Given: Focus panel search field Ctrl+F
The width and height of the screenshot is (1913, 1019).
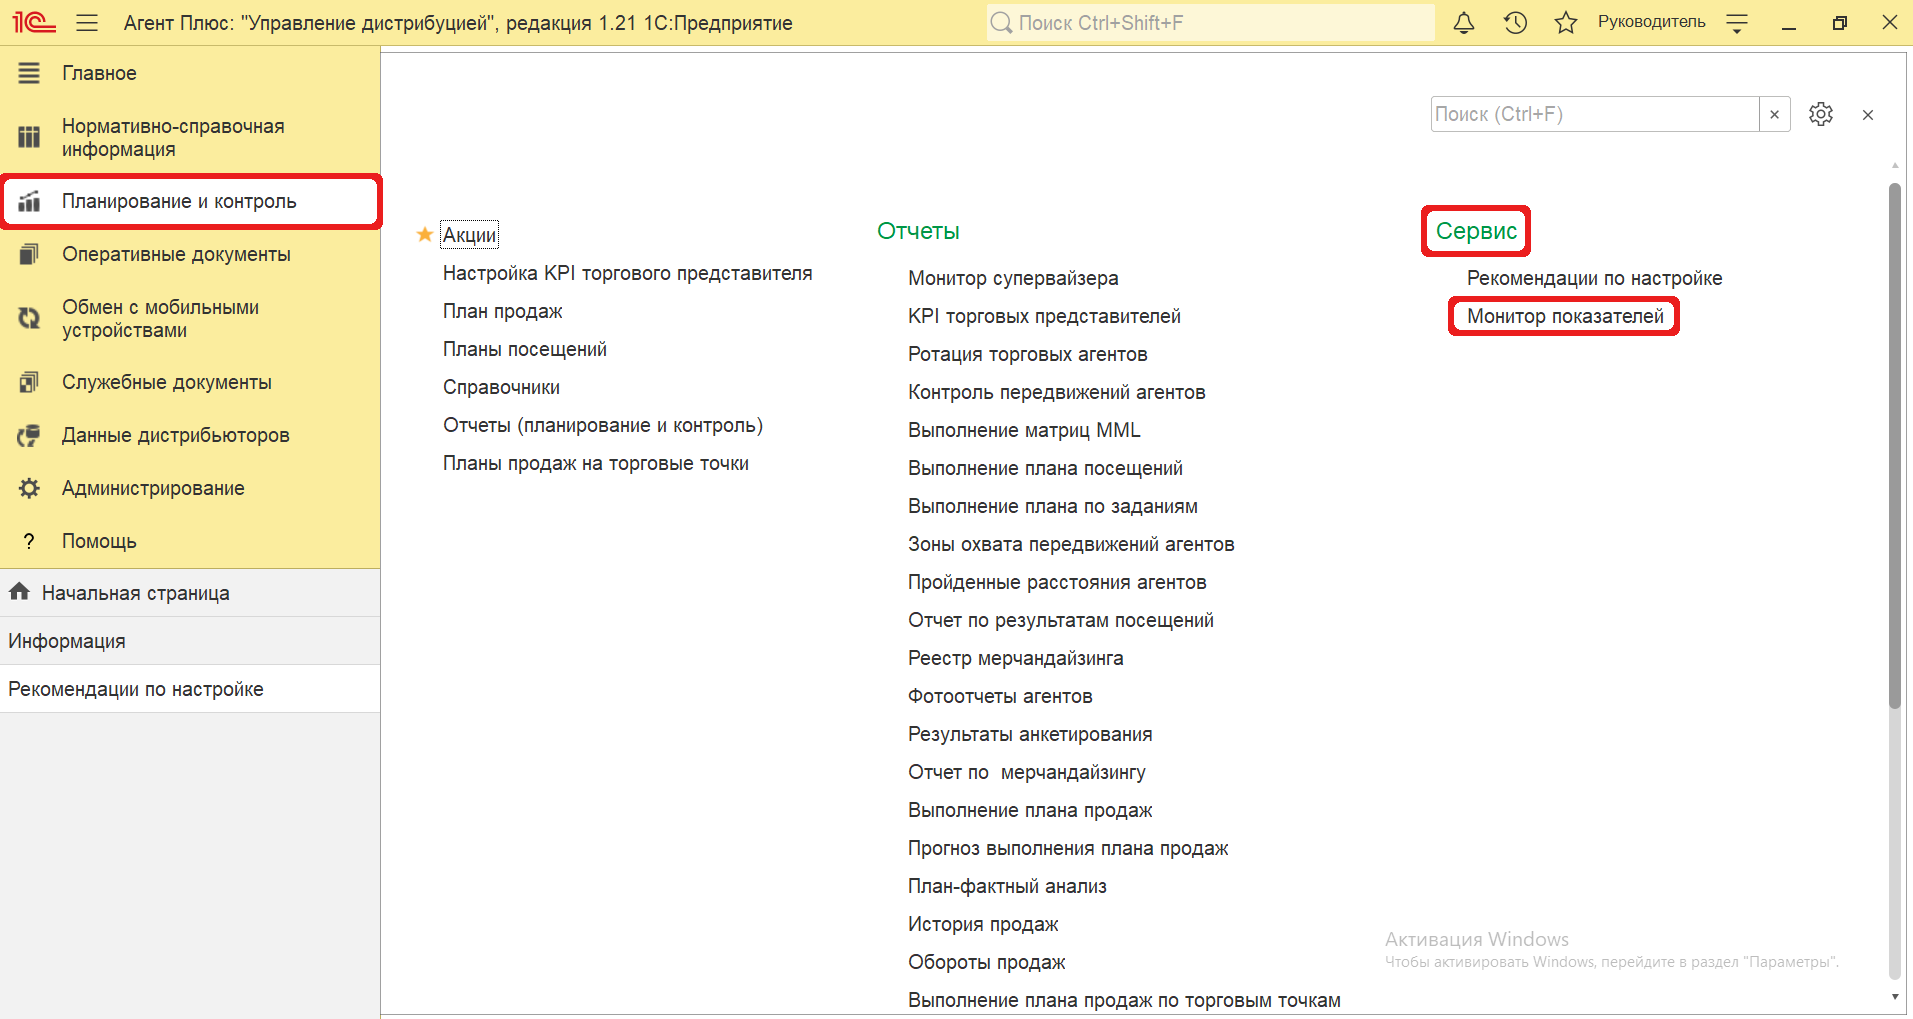Looking at the screenshot, I should [1595, 114].
